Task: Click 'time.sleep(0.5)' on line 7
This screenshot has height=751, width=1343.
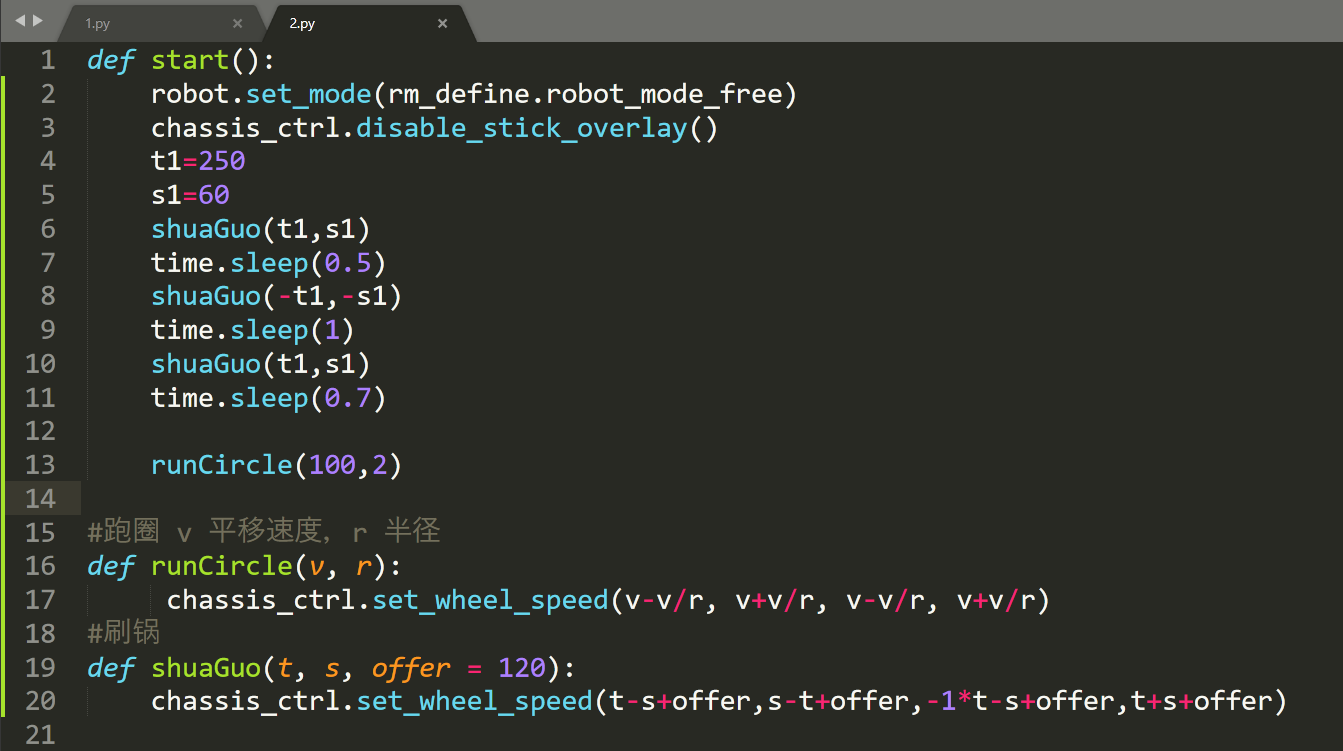Action: tap(269, 262)
